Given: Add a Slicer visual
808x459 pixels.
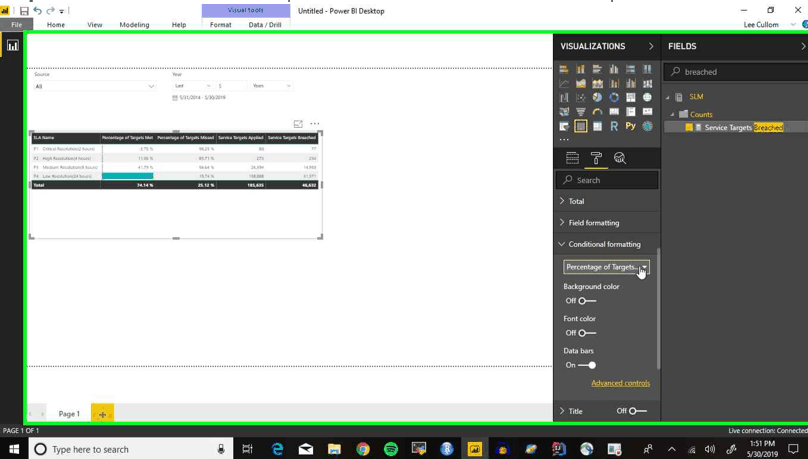Looking at the screenshot, I should pos(564,126).
